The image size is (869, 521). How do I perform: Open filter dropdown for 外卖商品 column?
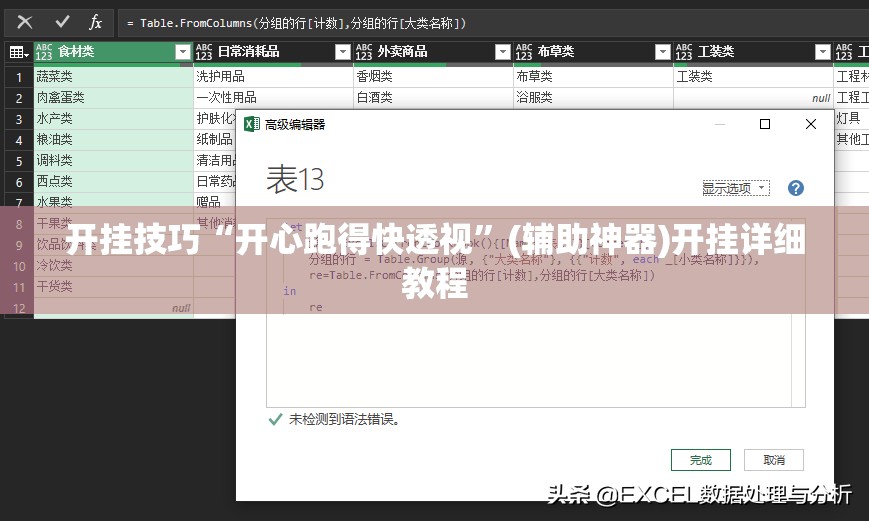[503, 52]
